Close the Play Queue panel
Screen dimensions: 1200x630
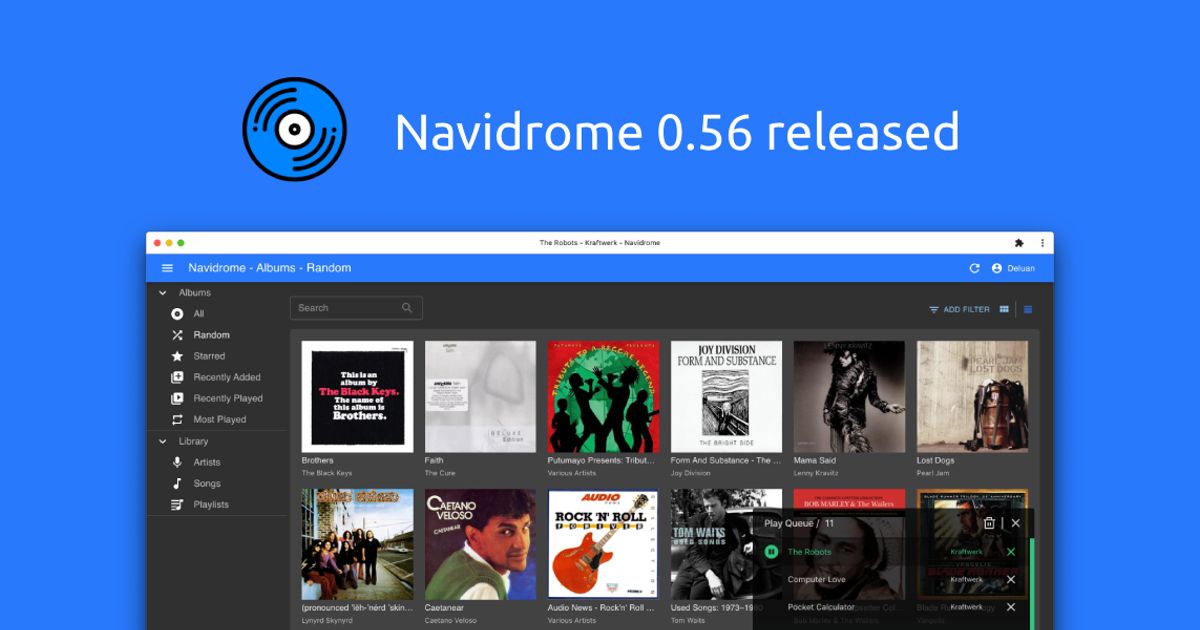(1016, 523)
